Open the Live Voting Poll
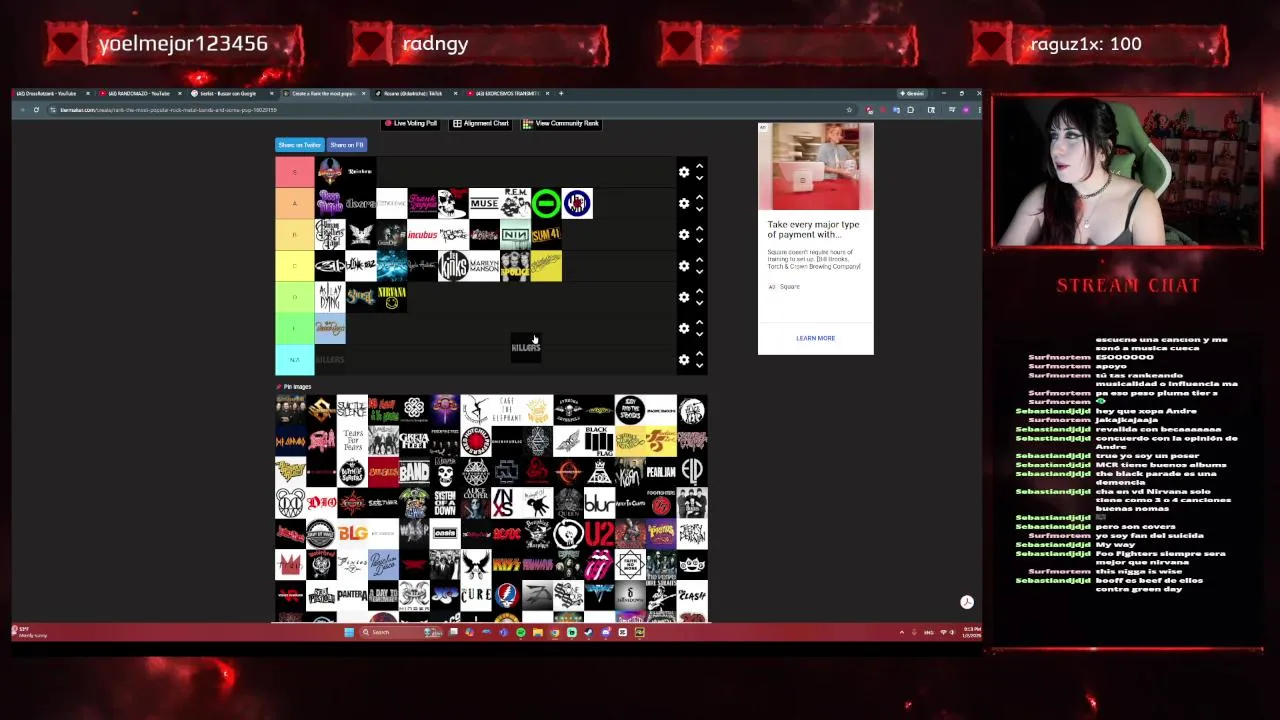Viewport: 1280px width, 720px height. [411, 123]
